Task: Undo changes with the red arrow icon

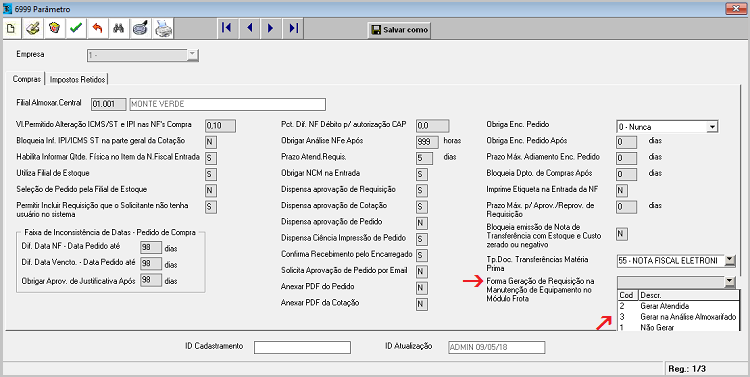Action: click(x=97, y=29)
